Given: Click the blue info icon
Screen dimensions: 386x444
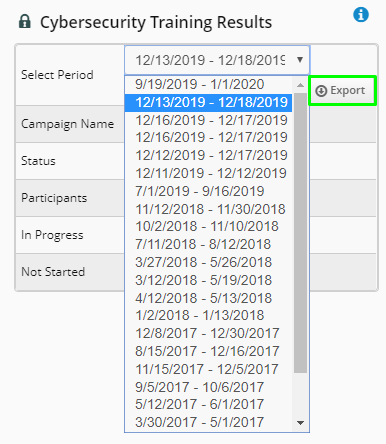Looking at the screenshot, I should point(361,15).
